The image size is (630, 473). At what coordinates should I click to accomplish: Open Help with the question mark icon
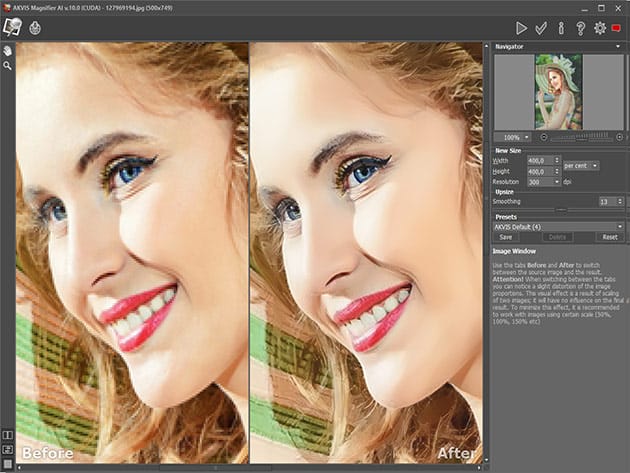(580, 28)
